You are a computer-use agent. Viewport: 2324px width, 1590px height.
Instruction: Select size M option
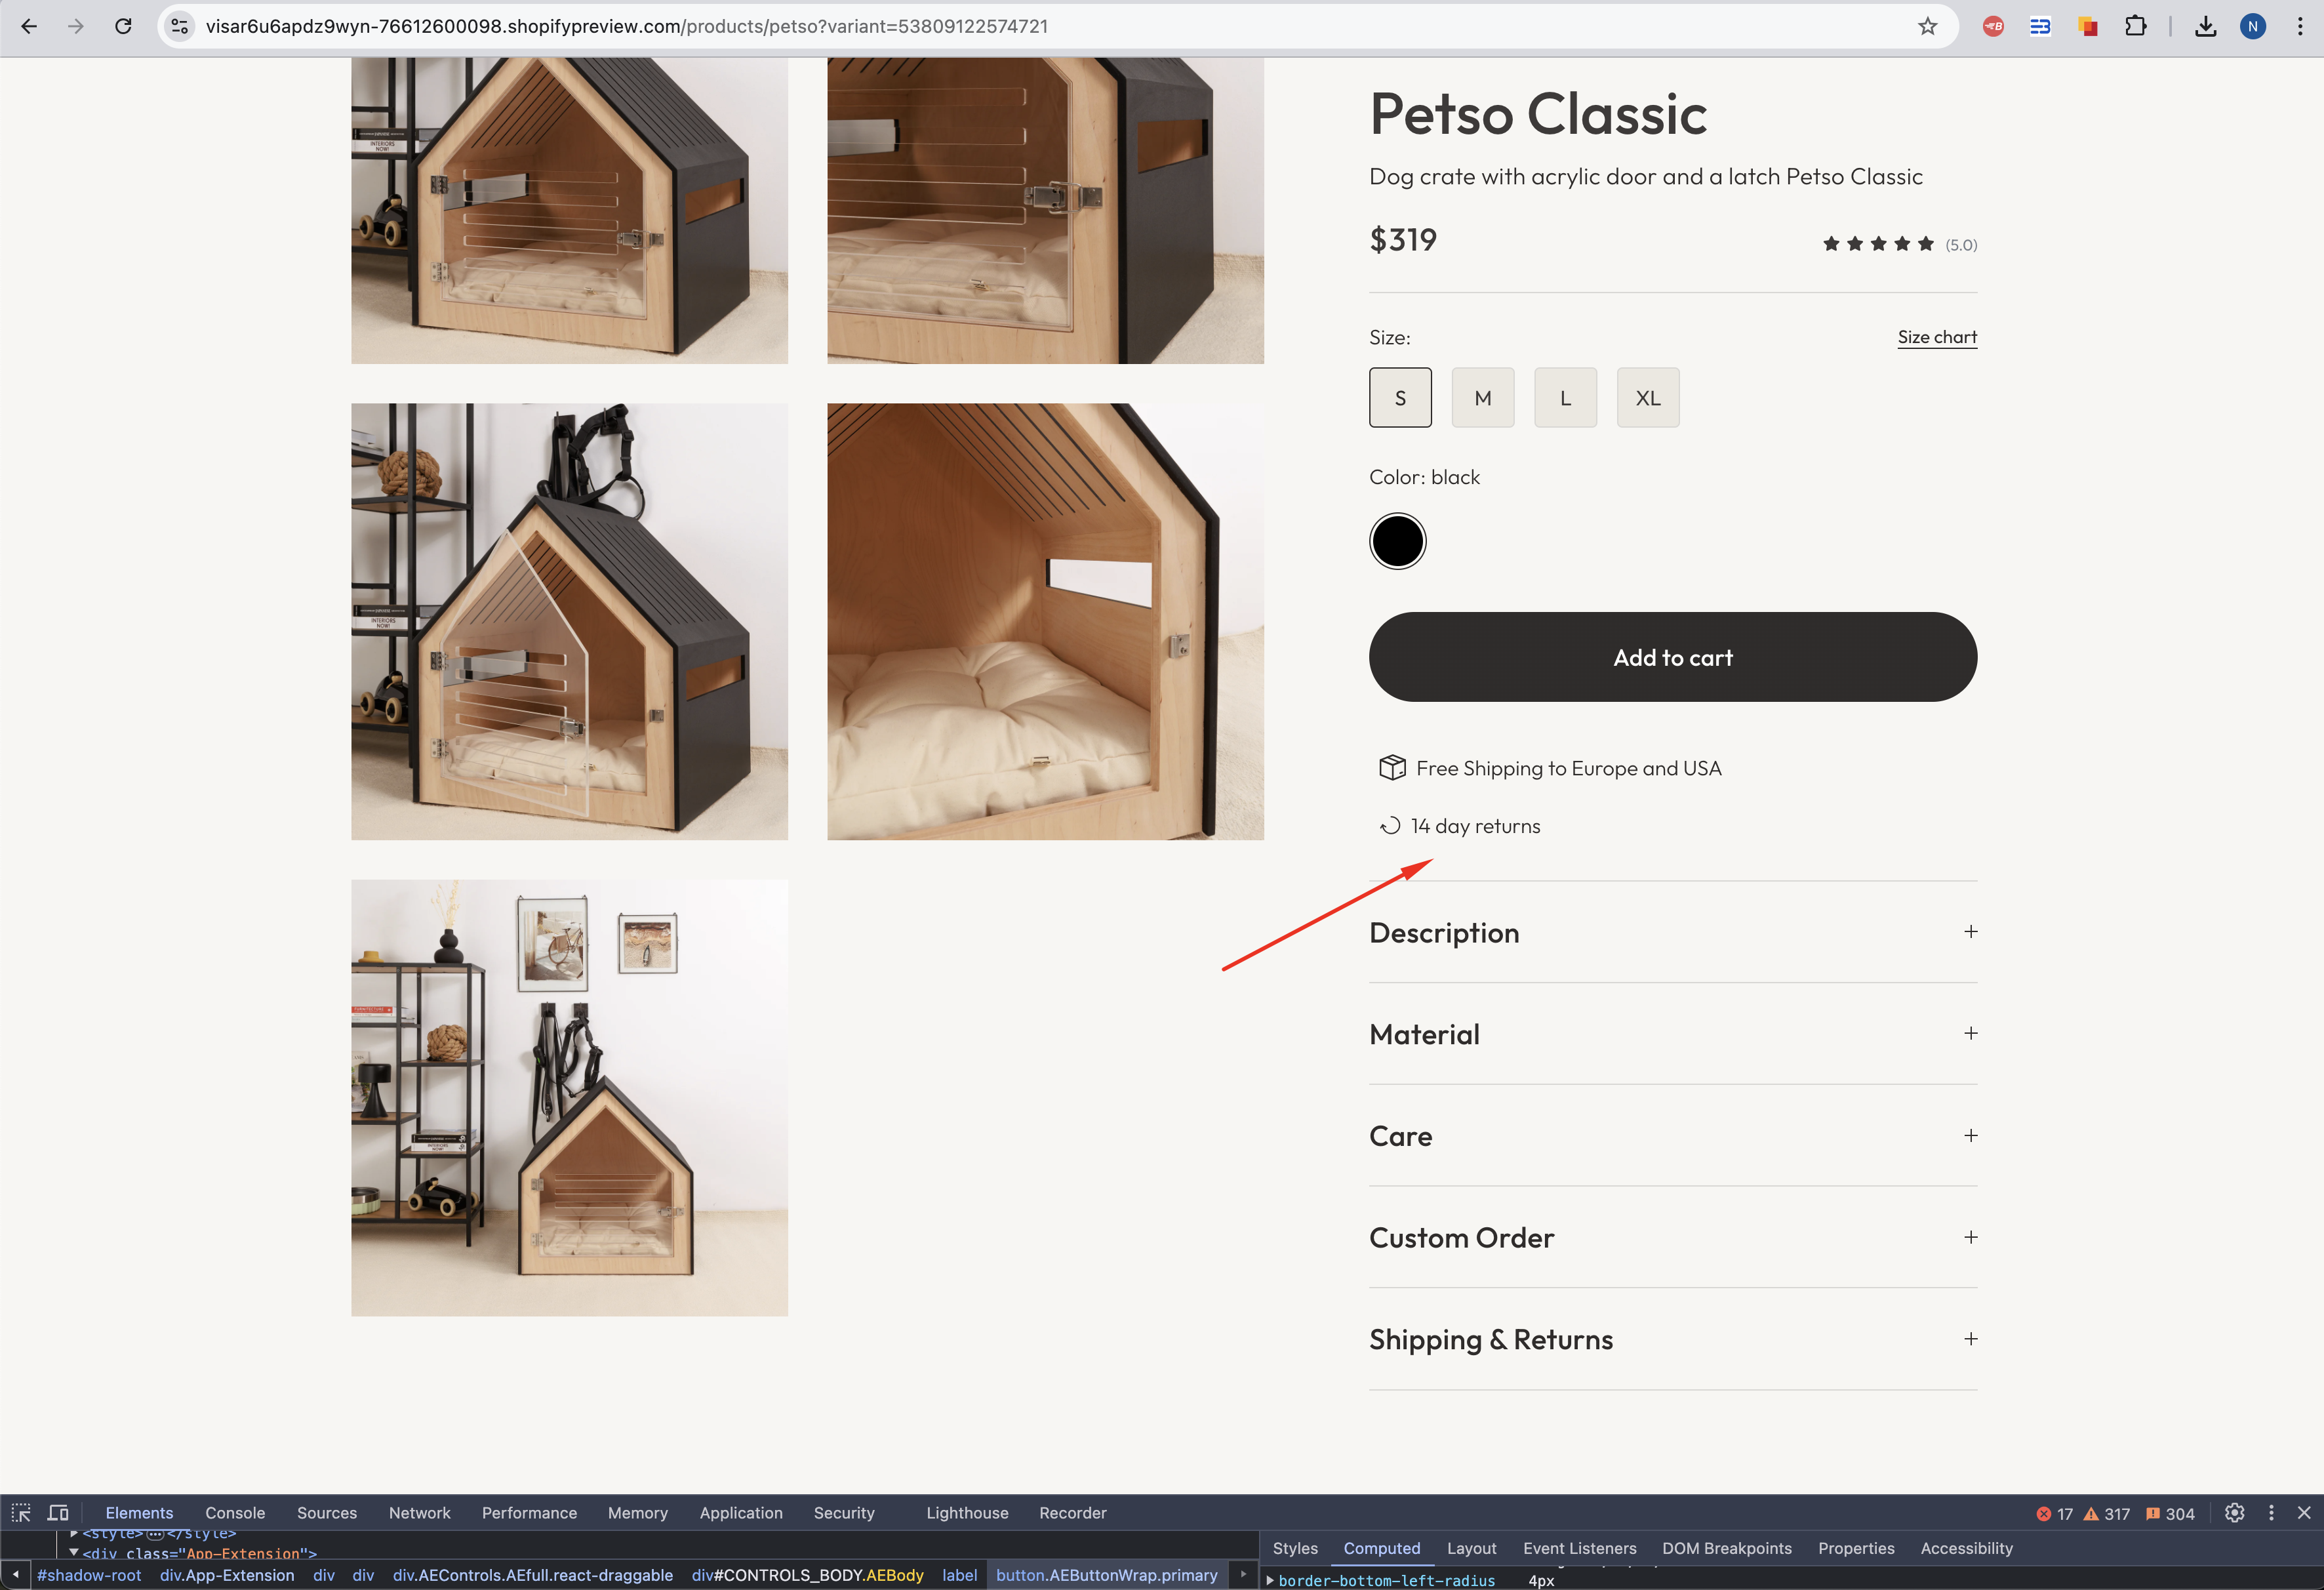[x=1482, y=398]
